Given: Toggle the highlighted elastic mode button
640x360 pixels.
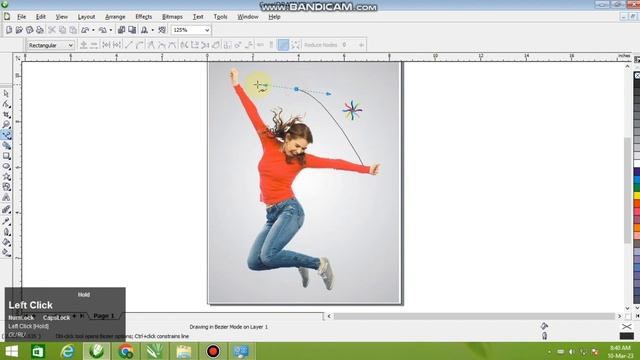Looking at the screenshot, I should [283, 45].
